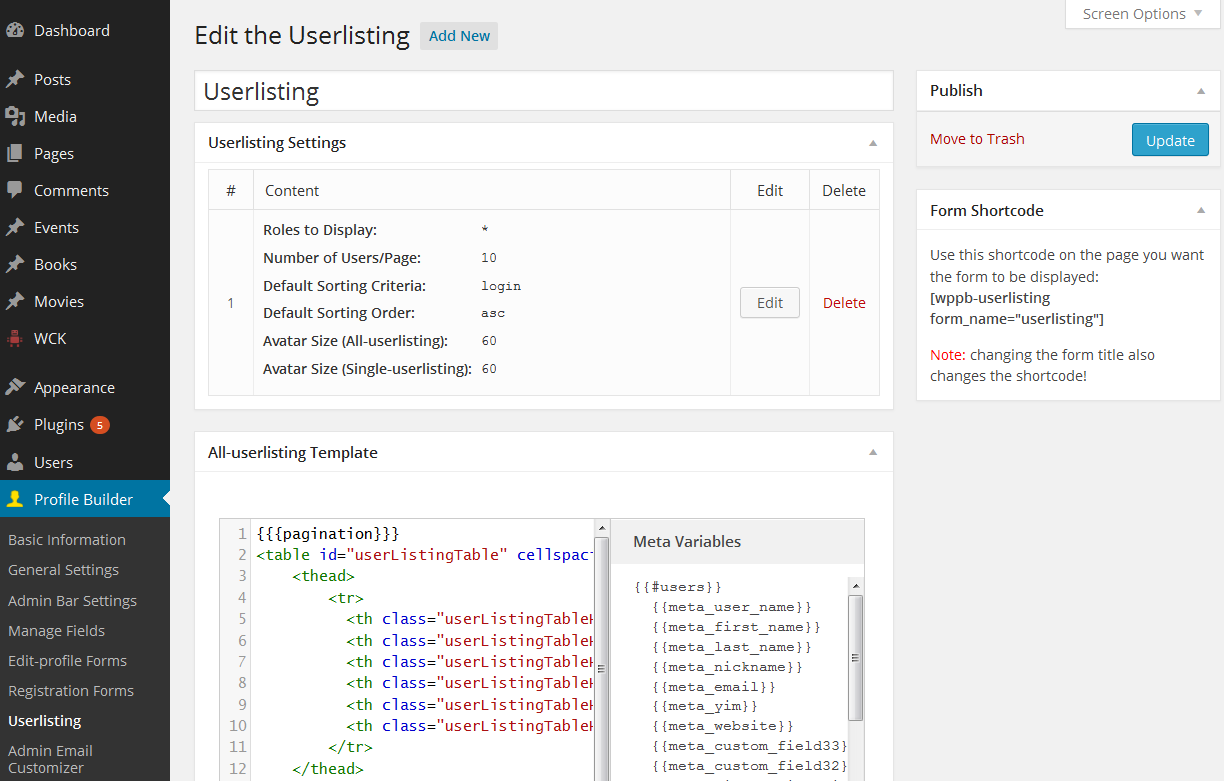Viewport: 1224px width, 781px height.
Task: Click the Add New button
Action: [x=459, y=36]
